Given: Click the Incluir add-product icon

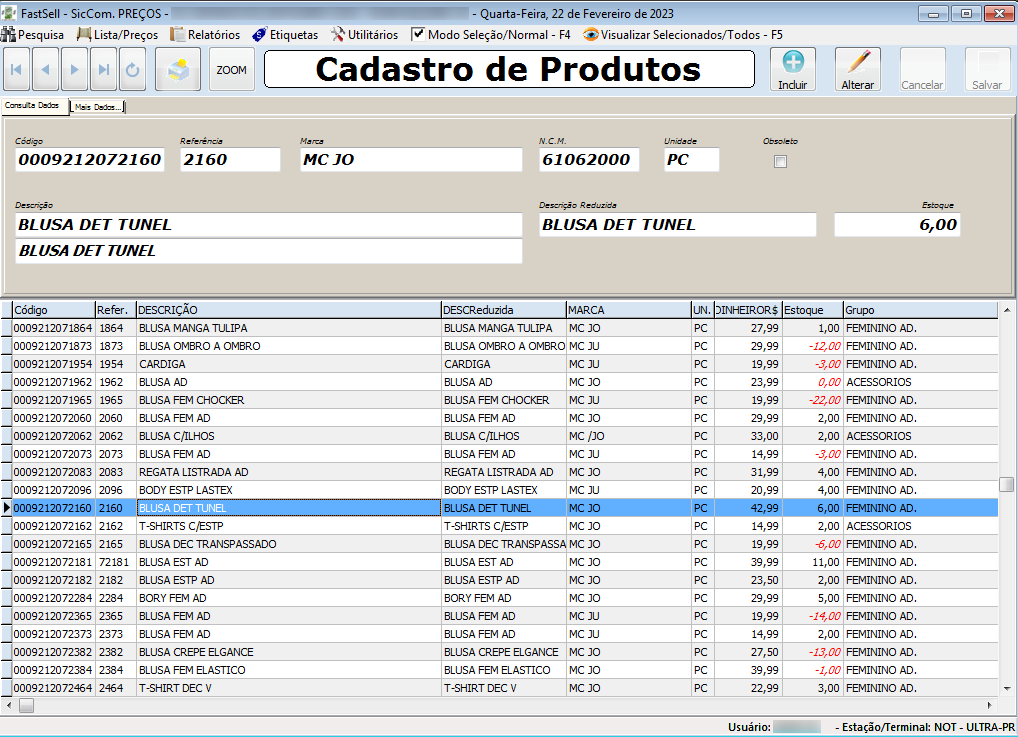Looking at the screenshot, I should [x=792, y=66].
